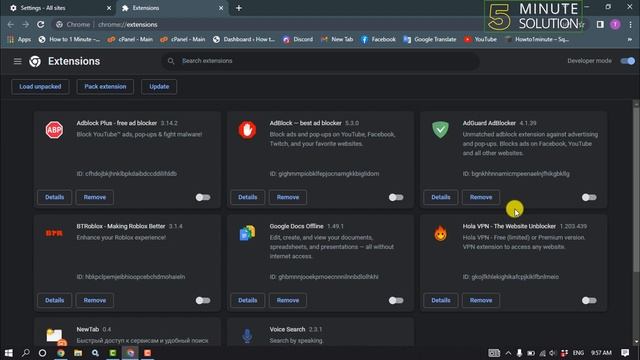
Task: Open the side panel icon in toolbar
Action: [x=600, y=24]
